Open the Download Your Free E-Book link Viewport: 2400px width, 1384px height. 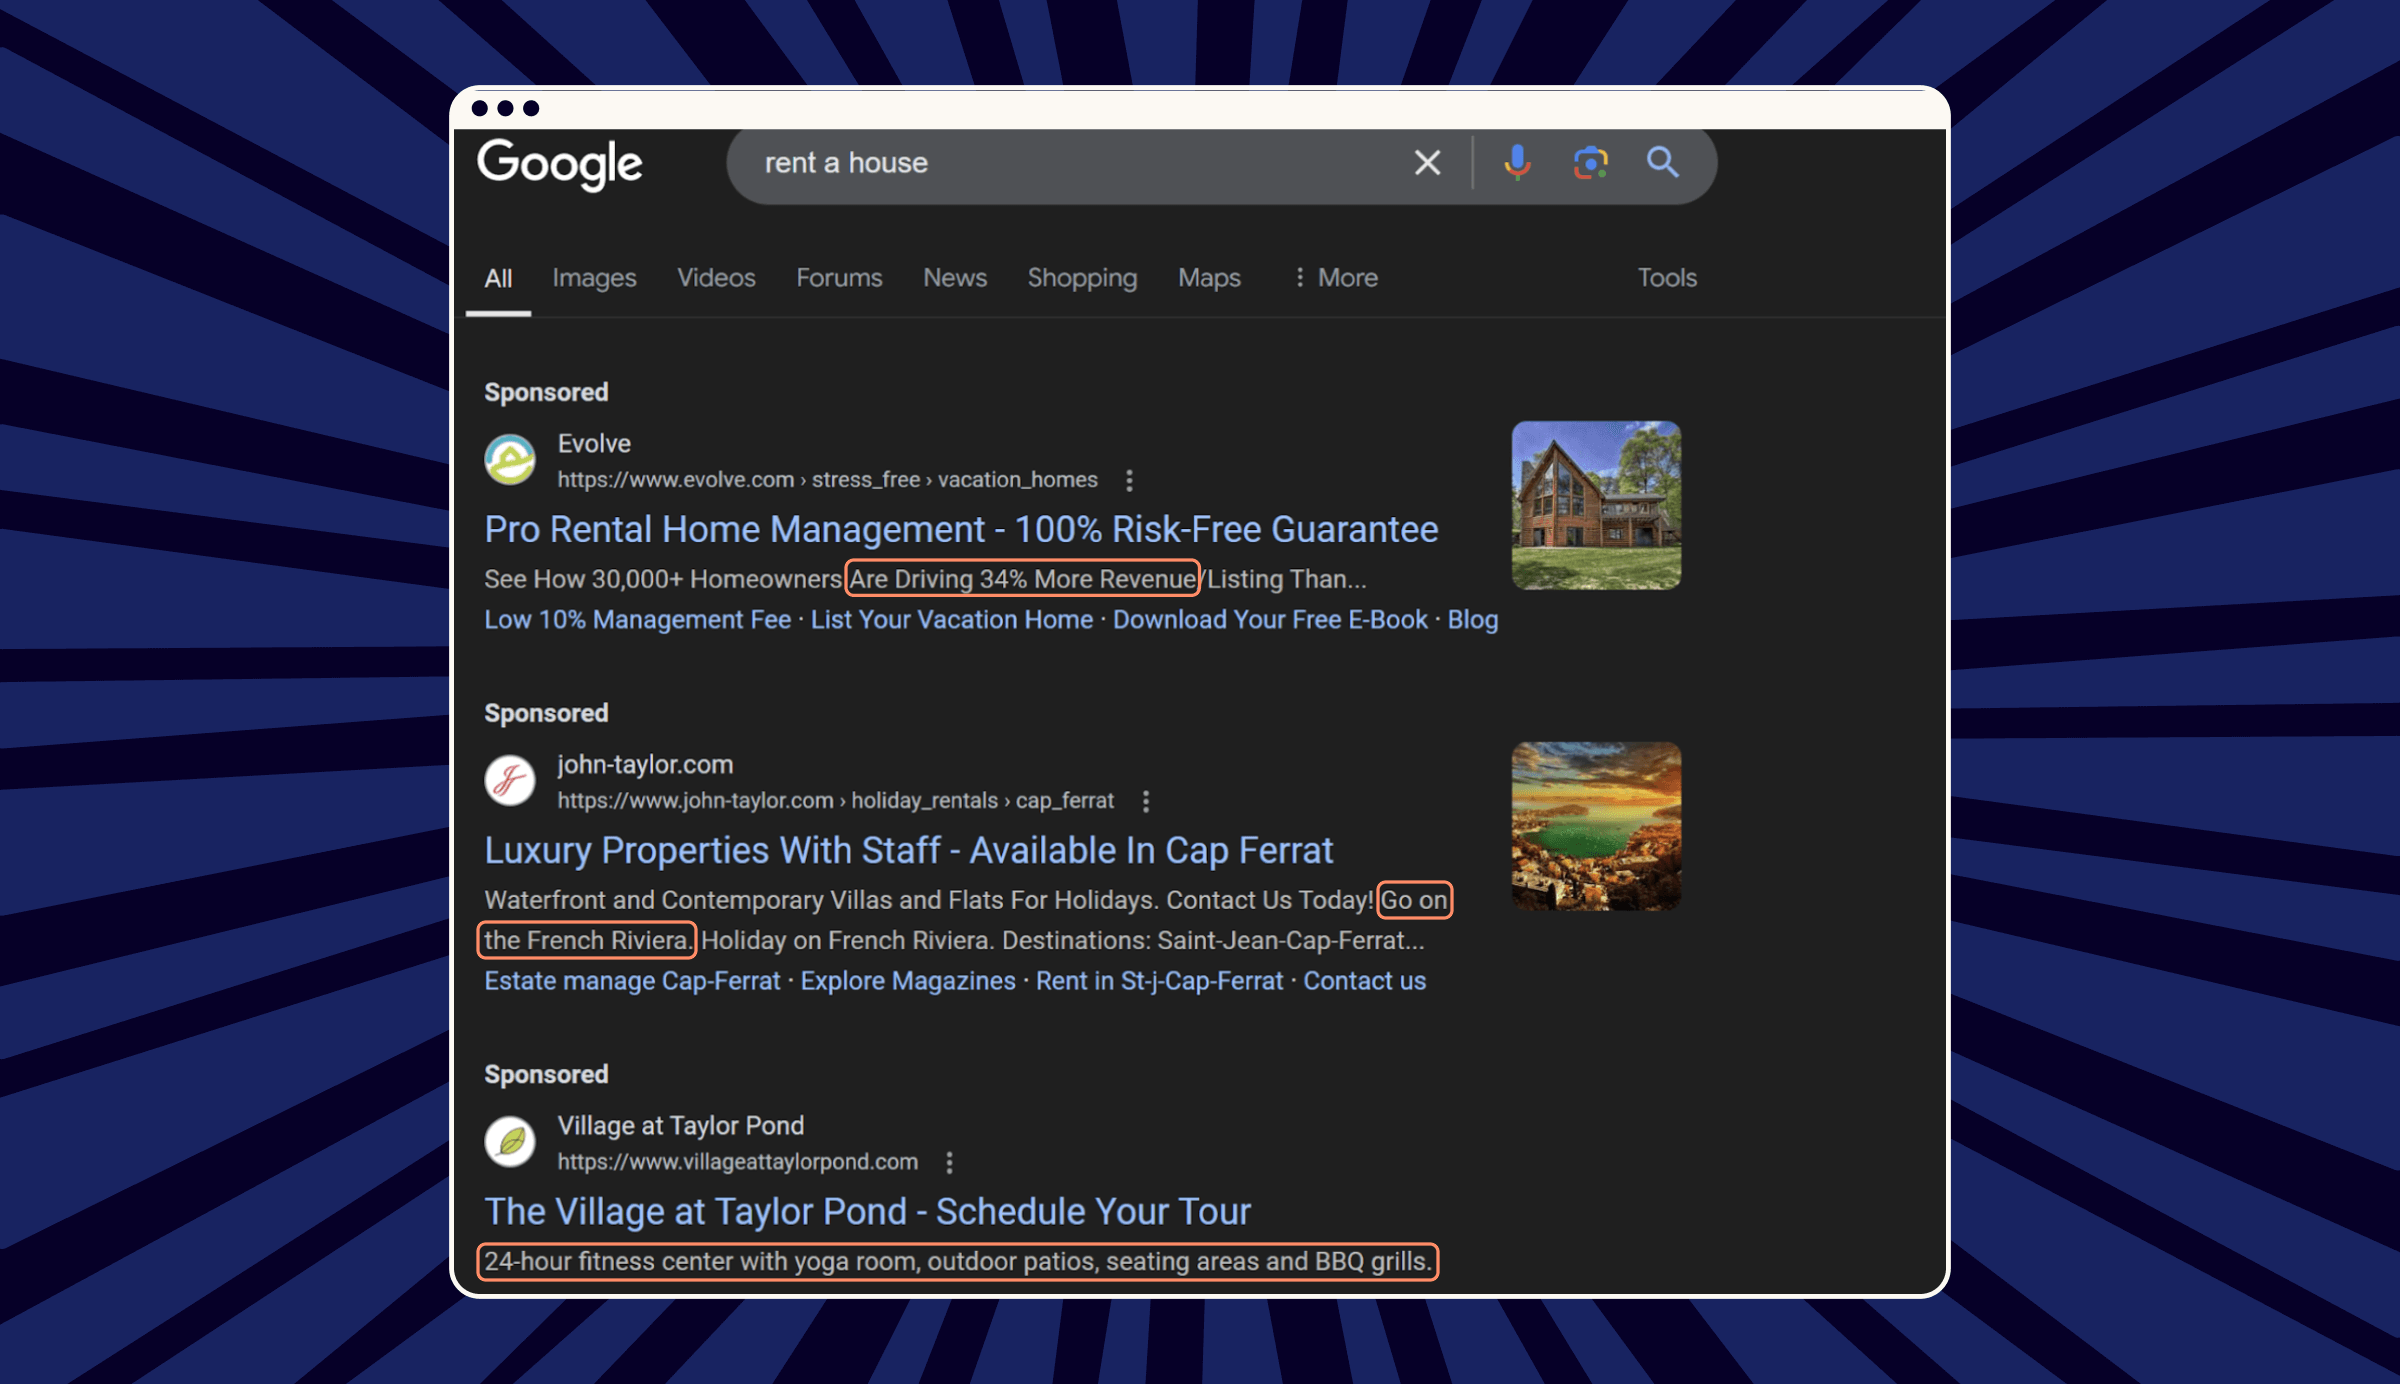click(x=1269, y=619)
